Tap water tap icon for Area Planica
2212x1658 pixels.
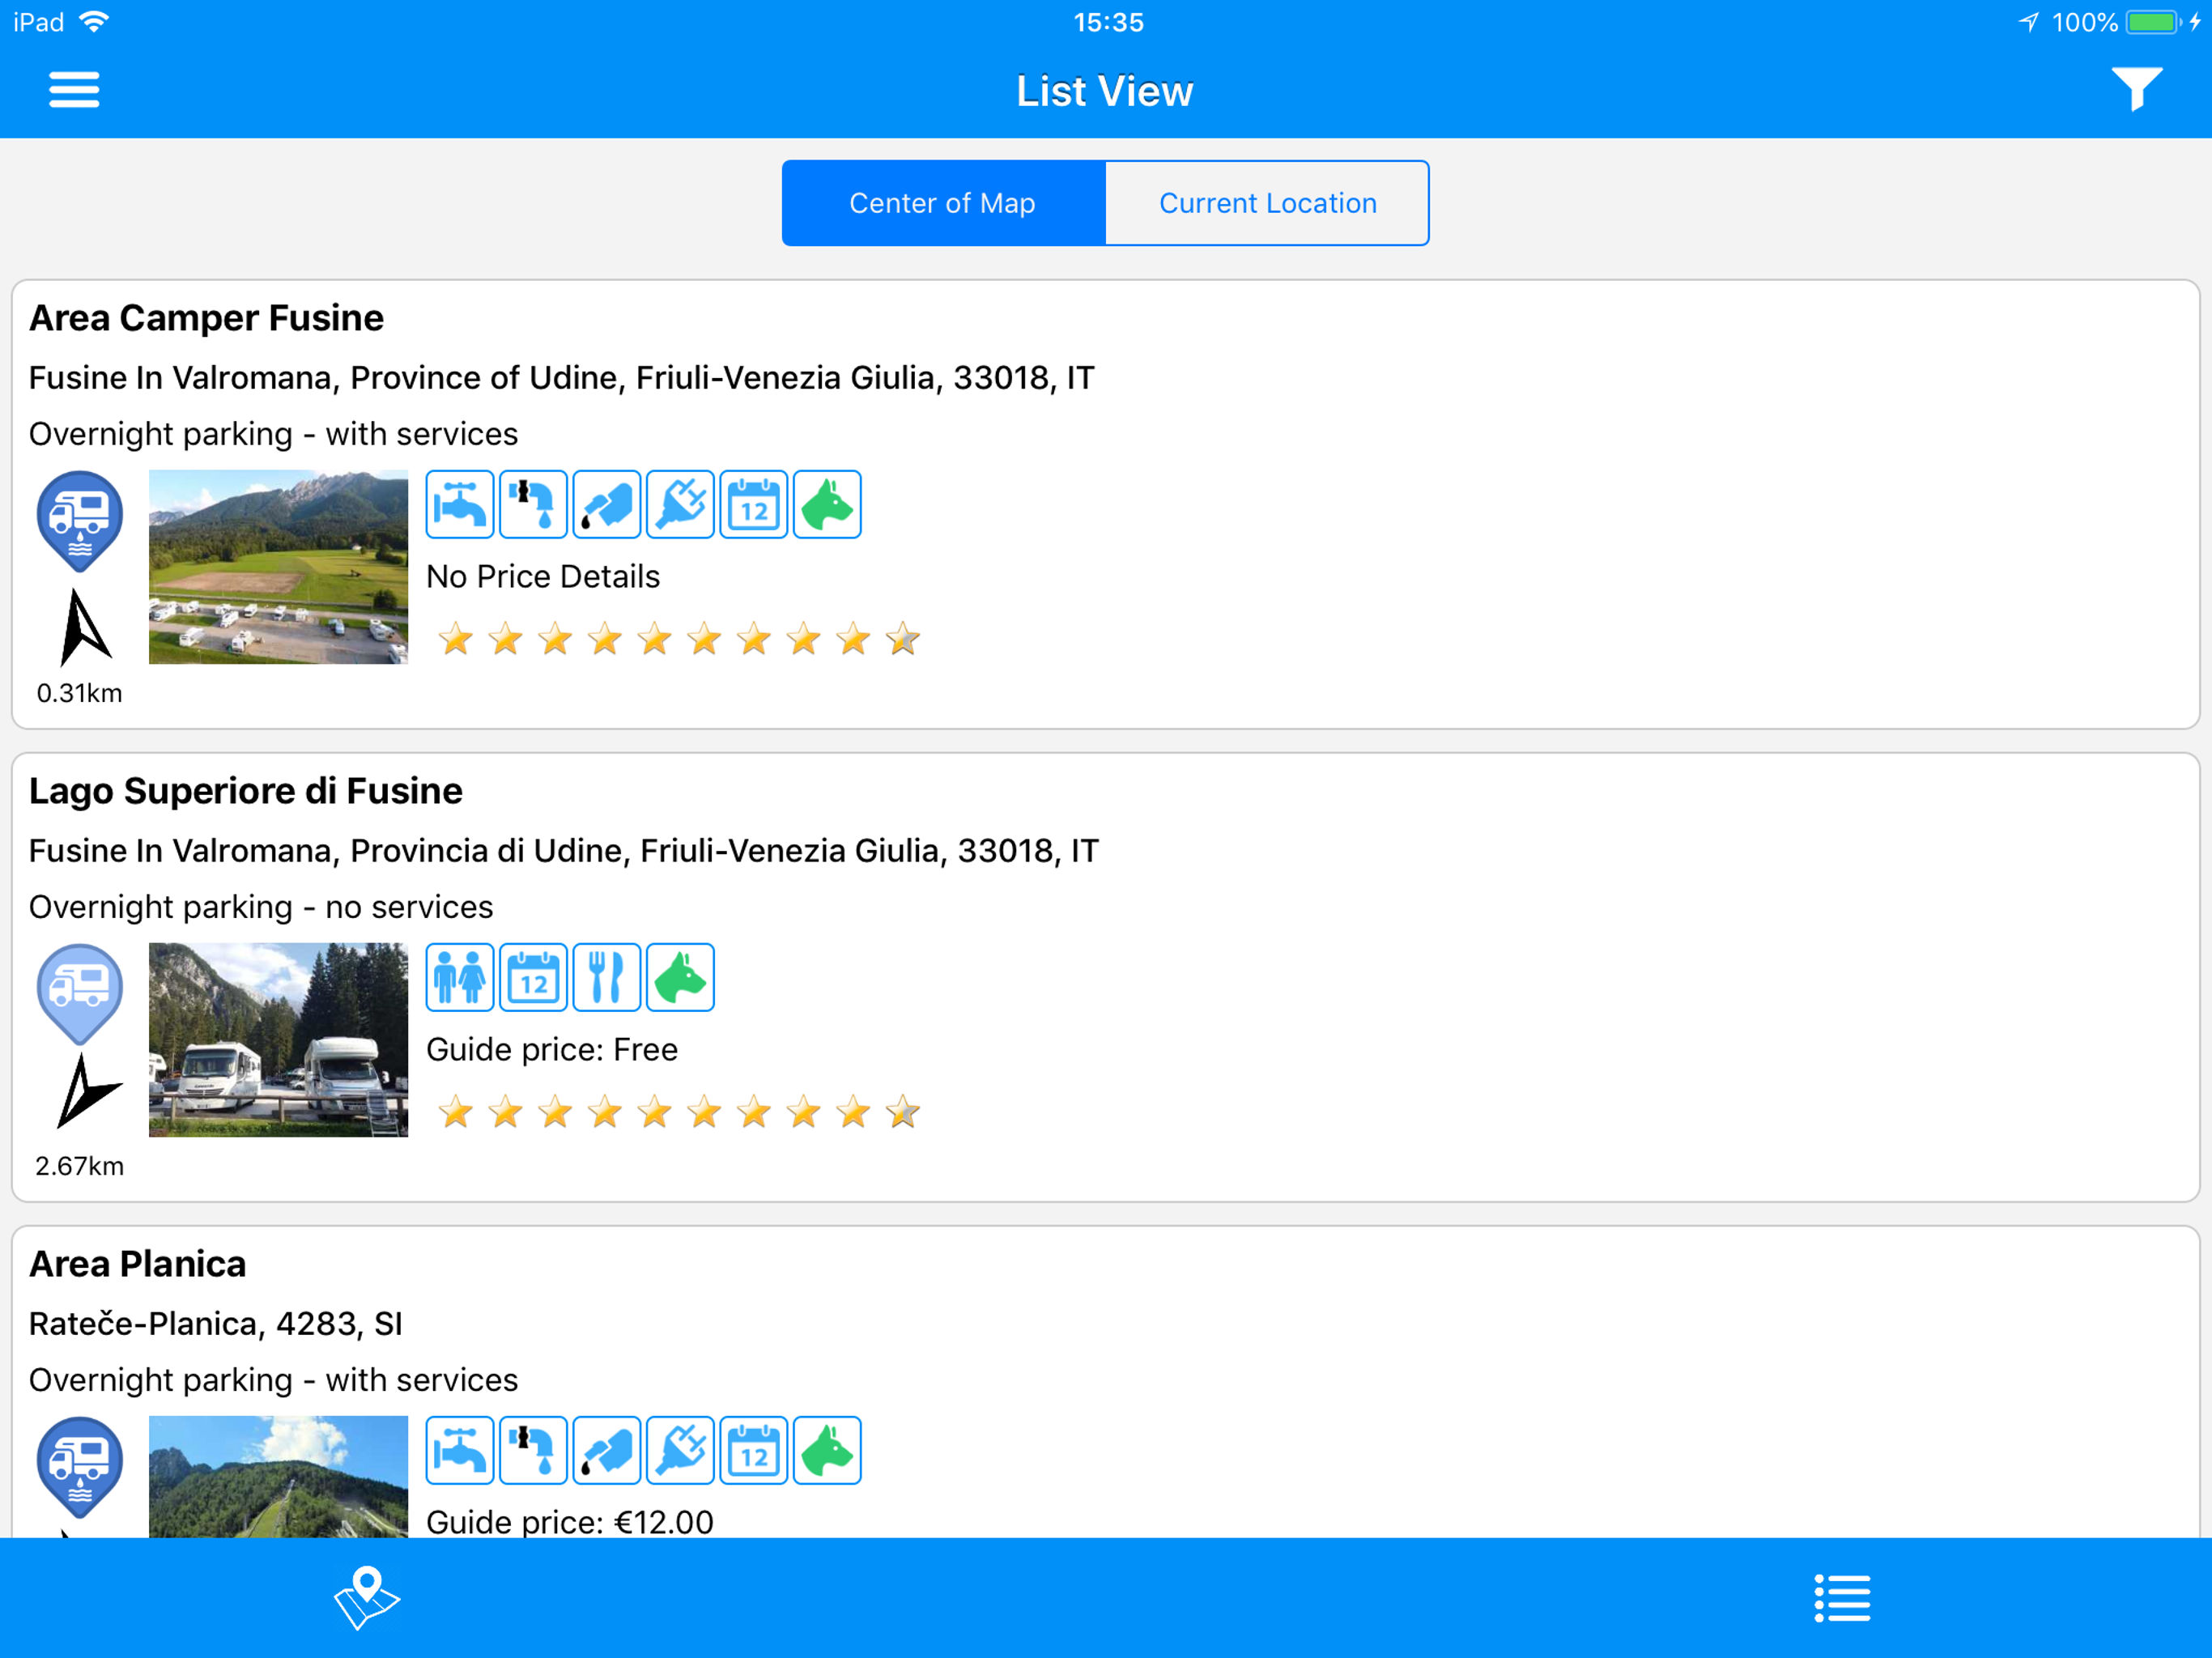(x=460, y=1450)
